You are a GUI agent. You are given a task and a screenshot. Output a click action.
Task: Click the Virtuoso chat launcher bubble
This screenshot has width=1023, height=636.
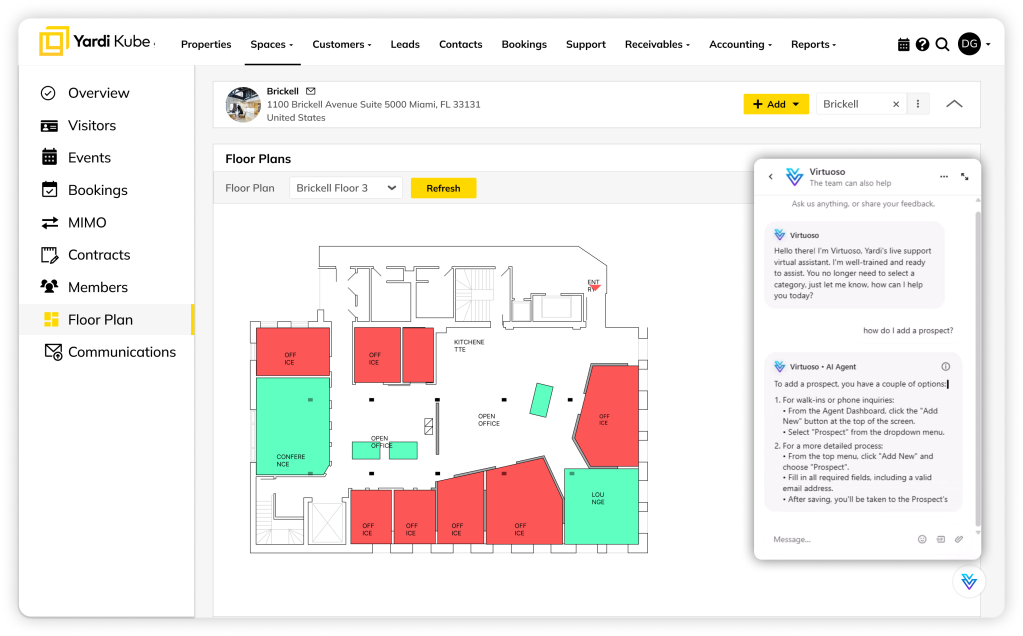[968, 581]
